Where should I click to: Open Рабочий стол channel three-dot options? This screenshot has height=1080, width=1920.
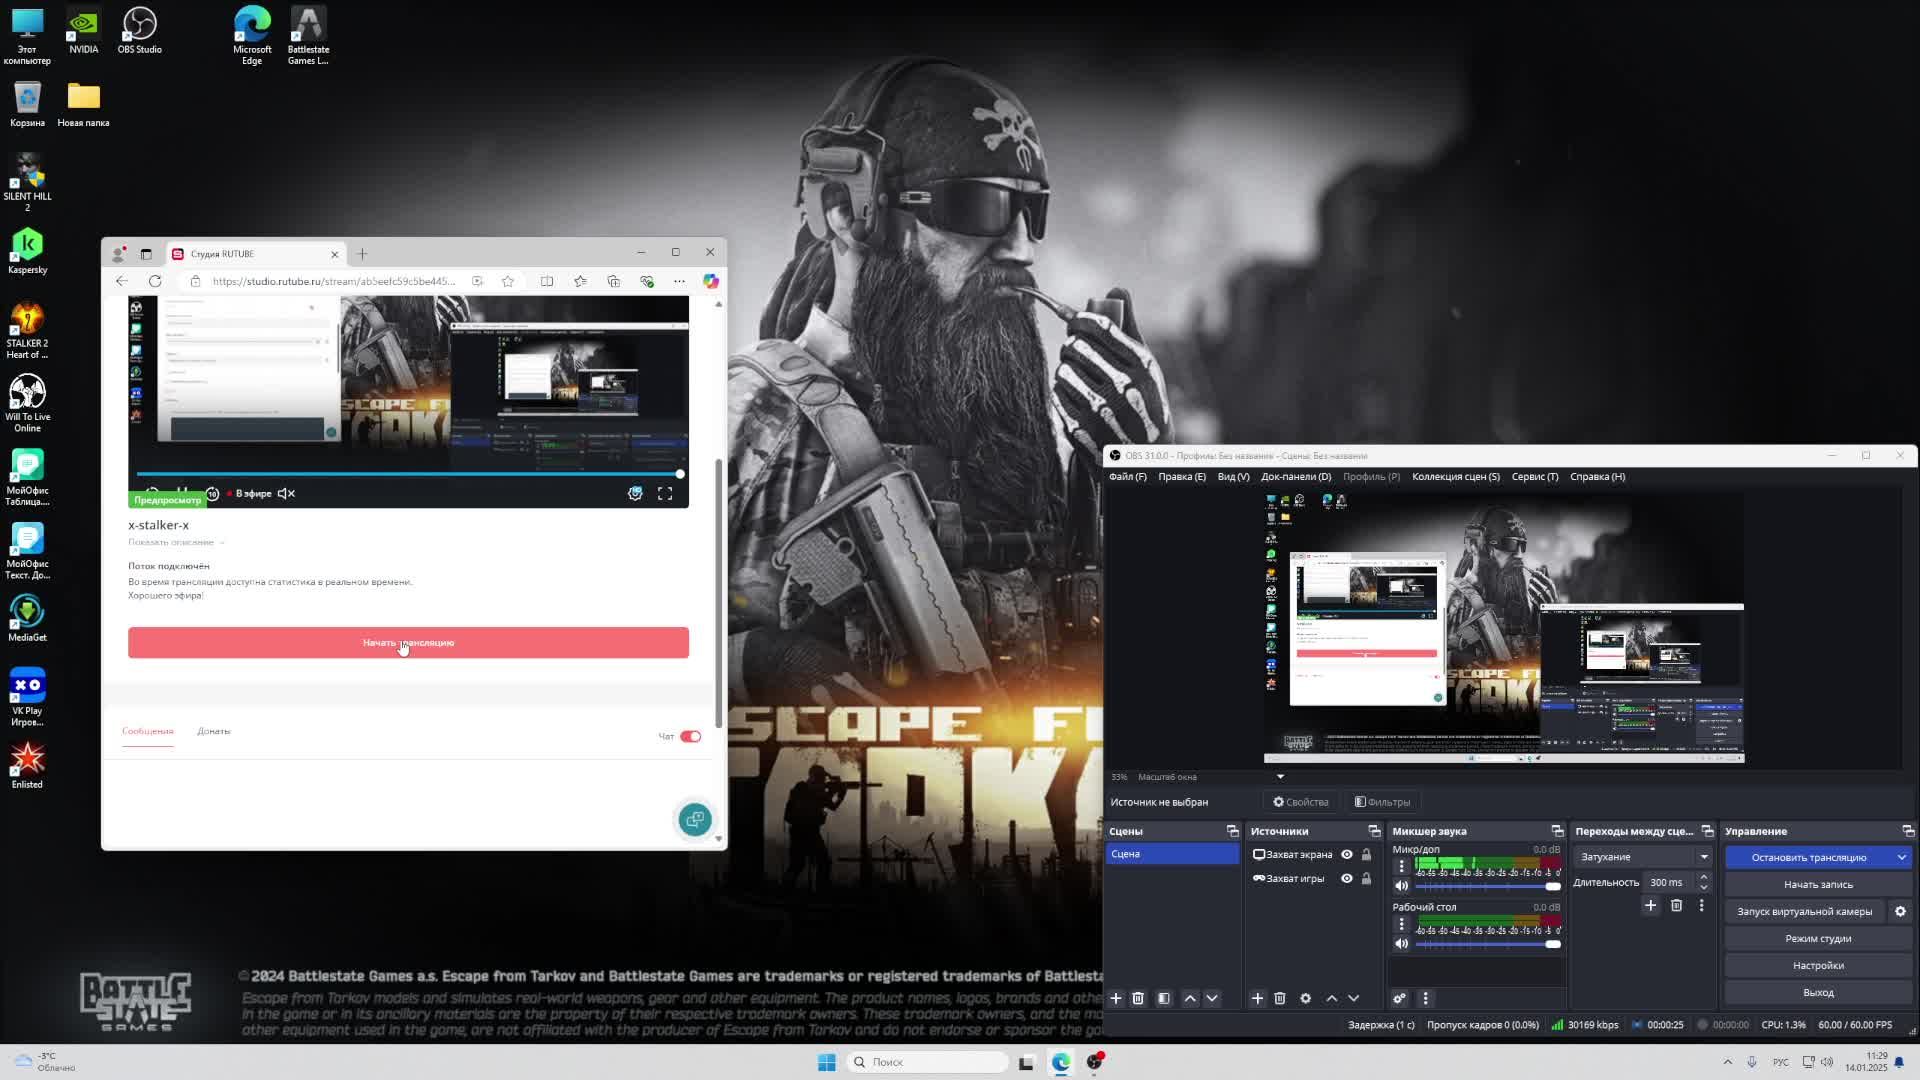tap(1401, 924)
